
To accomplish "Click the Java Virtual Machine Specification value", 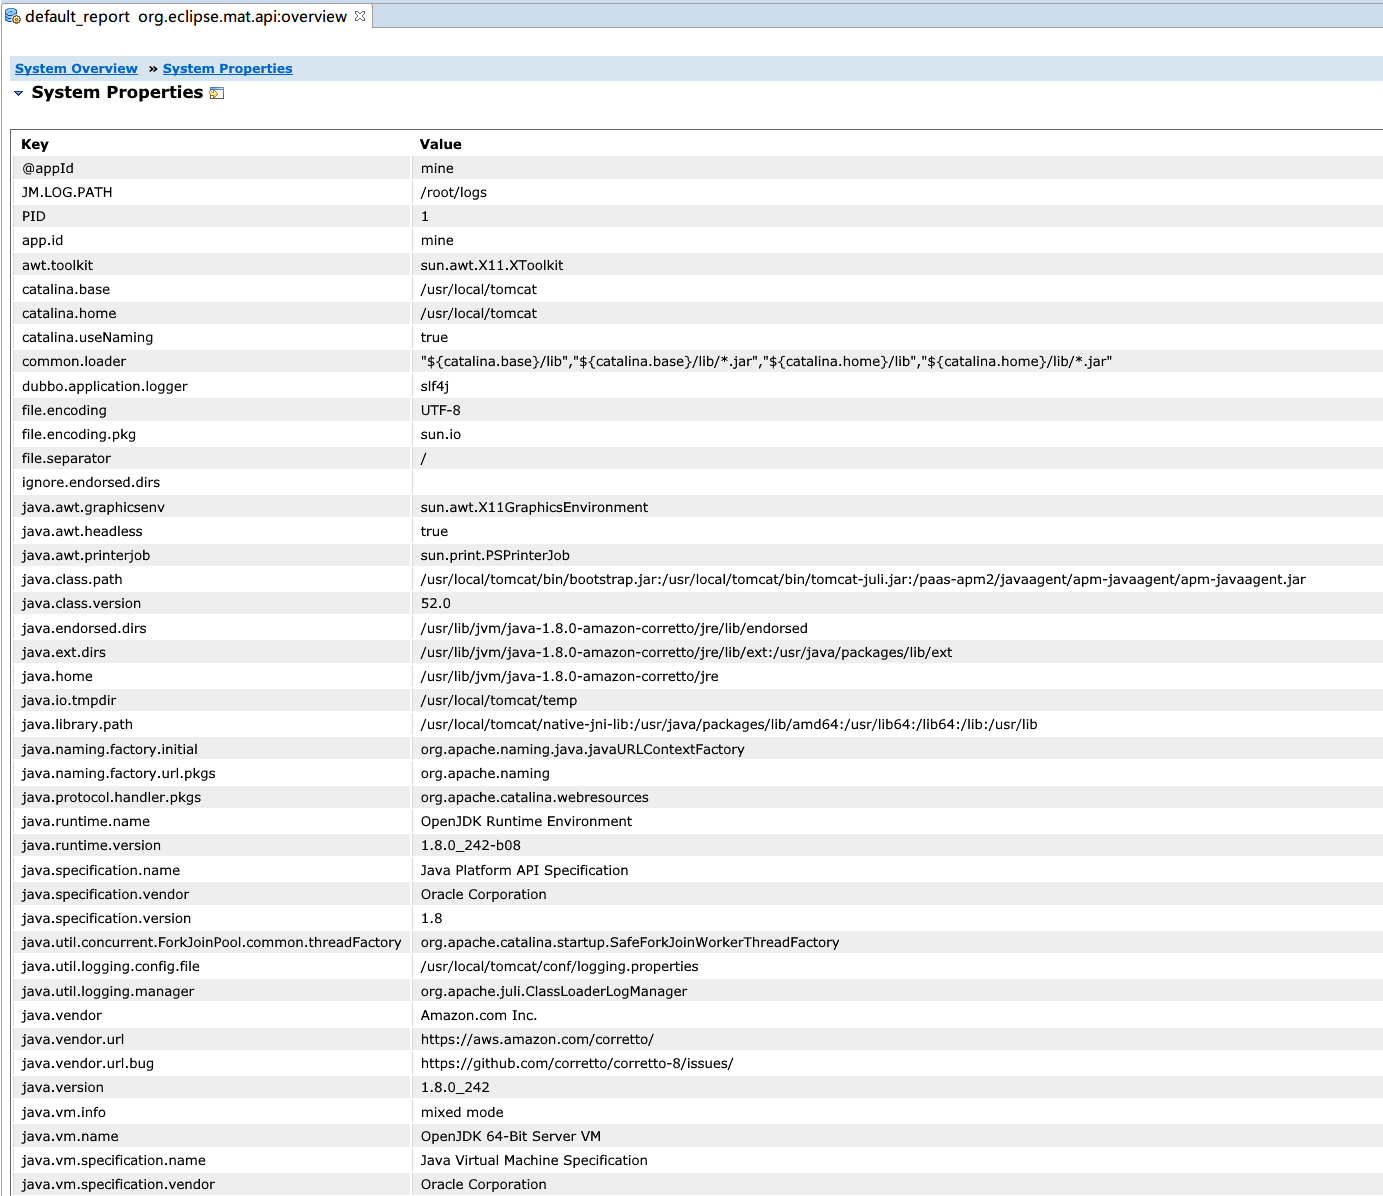I will pos(534,1160).
